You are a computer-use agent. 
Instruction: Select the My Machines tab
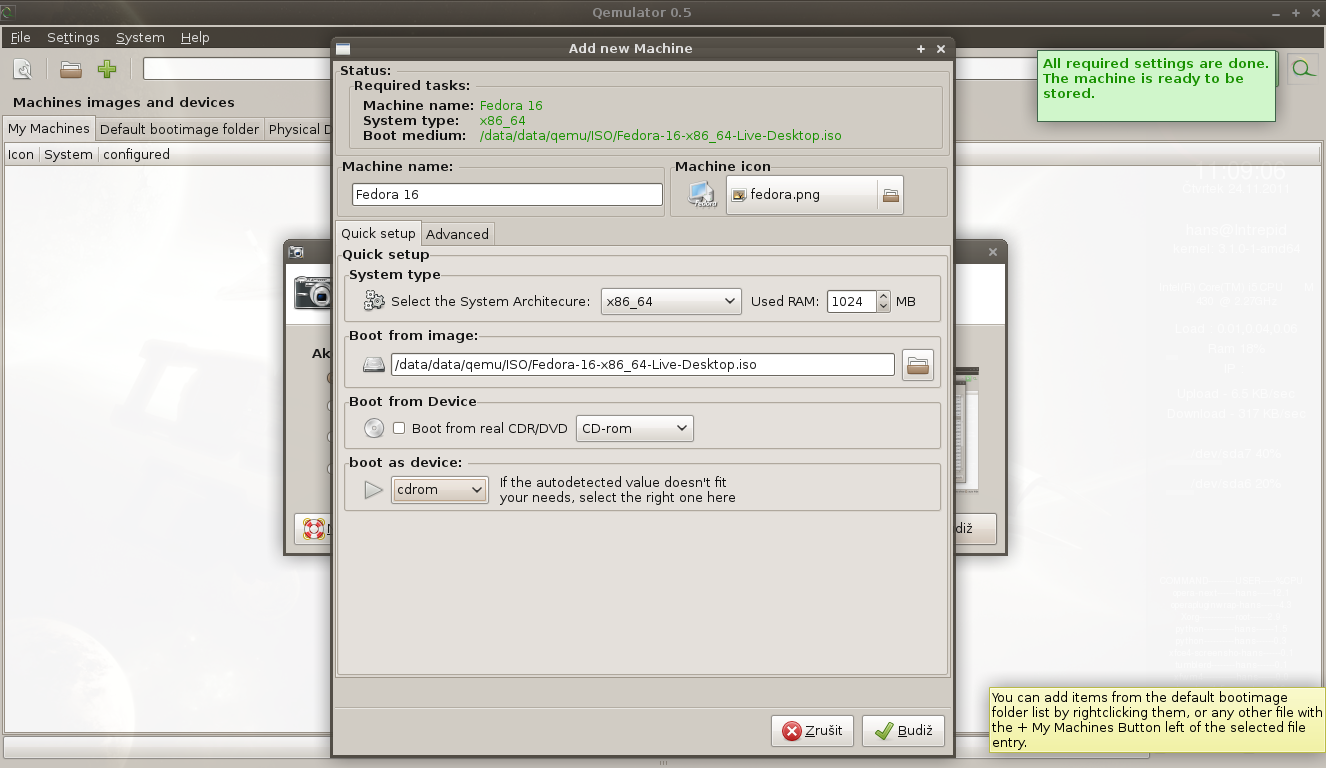(x=49, y=128)
